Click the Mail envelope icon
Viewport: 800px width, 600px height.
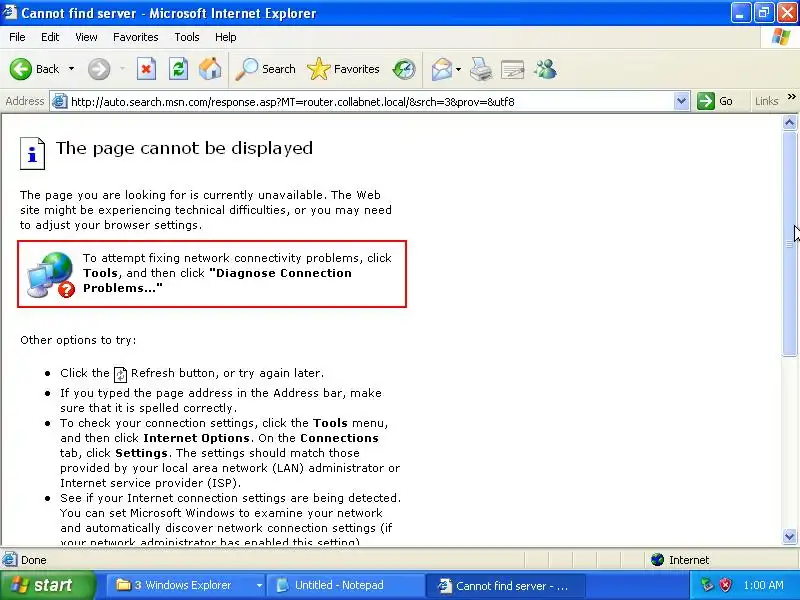coord(441,69)
